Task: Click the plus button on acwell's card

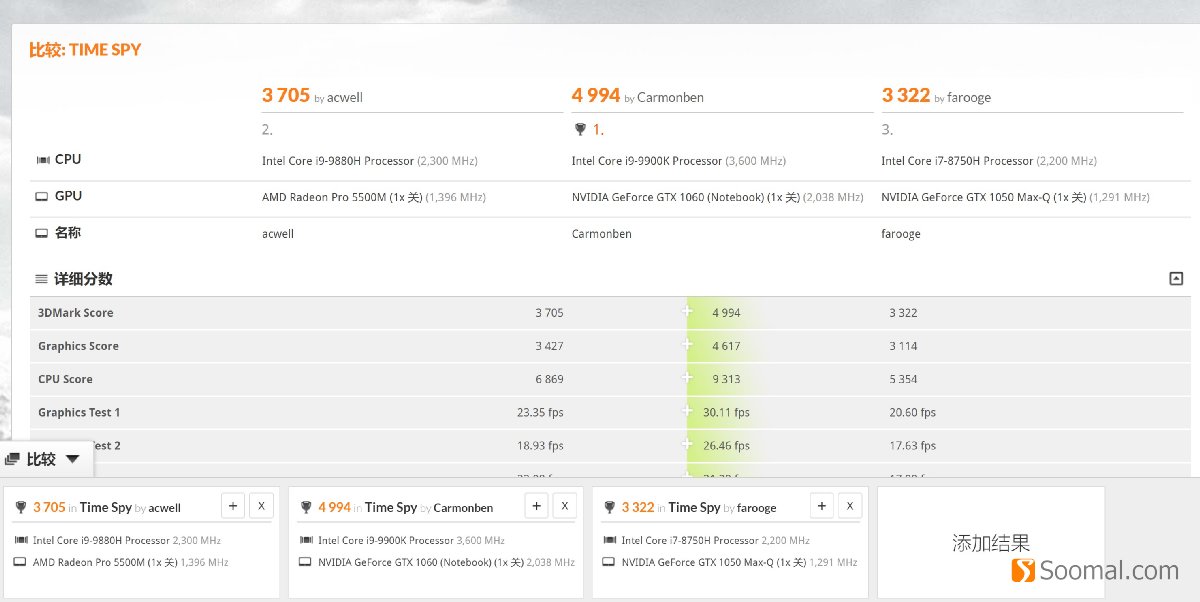Action: 233,506
